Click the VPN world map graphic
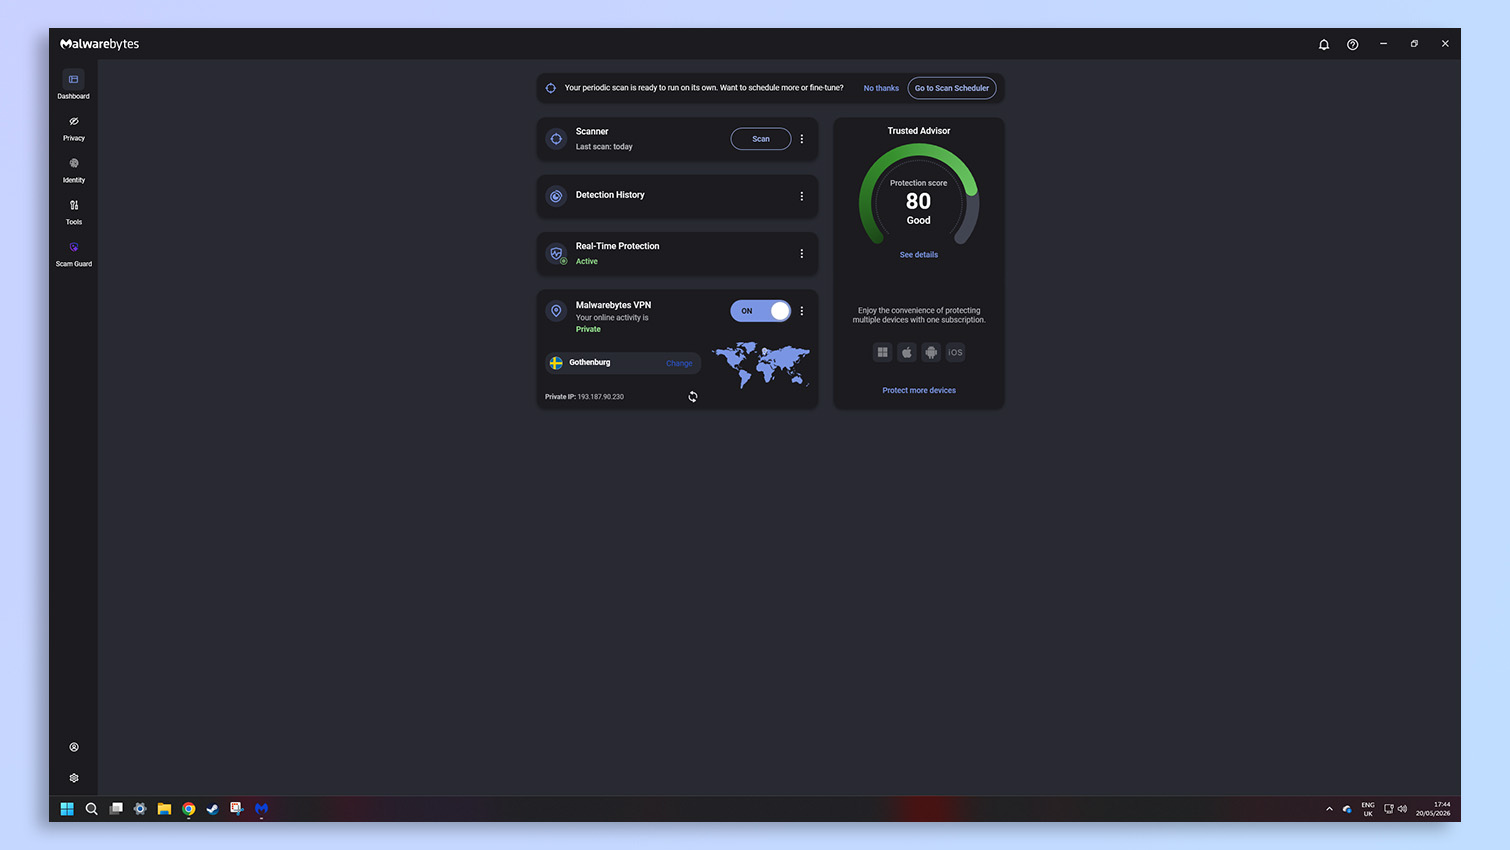Image resolution: width=1510 pixels, height=850 pixels. pos(761,364)
